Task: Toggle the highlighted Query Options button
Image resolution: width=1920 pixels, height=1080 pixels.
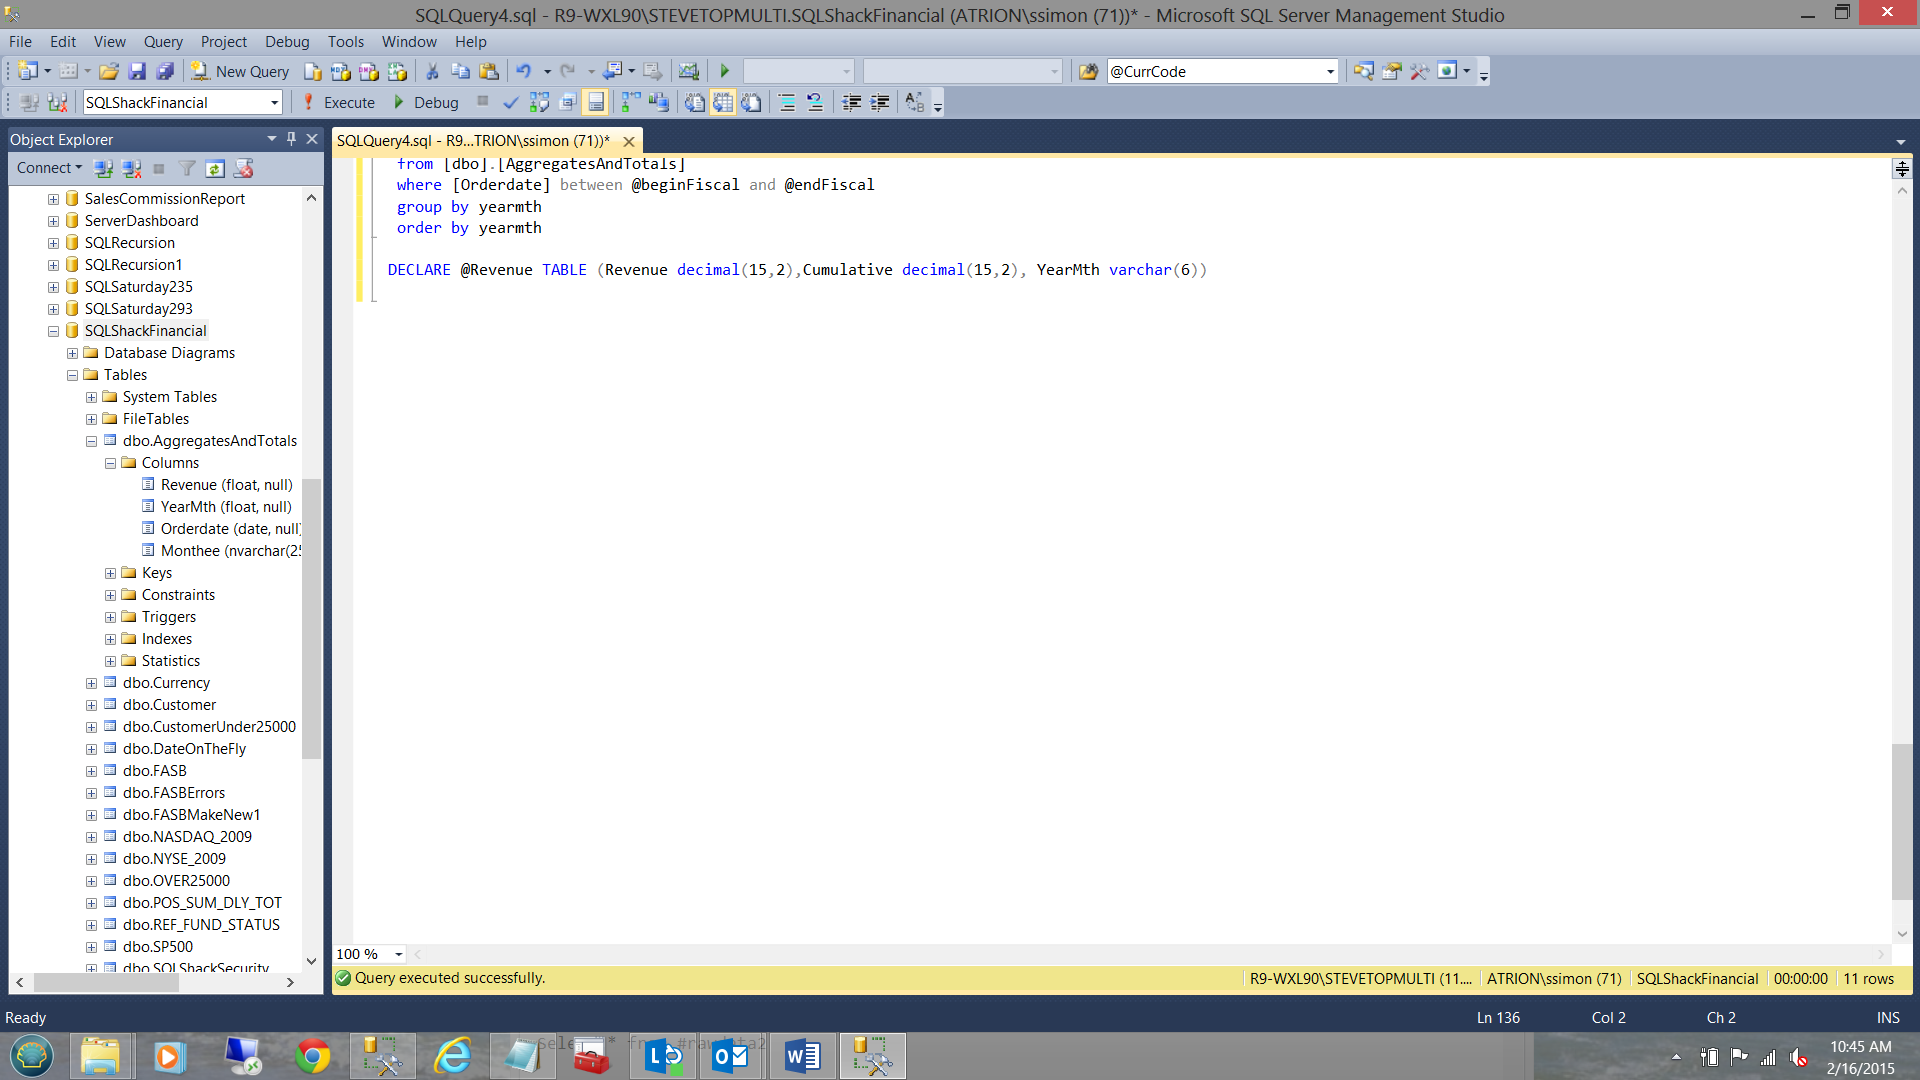Action: click(x=596, y=103)
